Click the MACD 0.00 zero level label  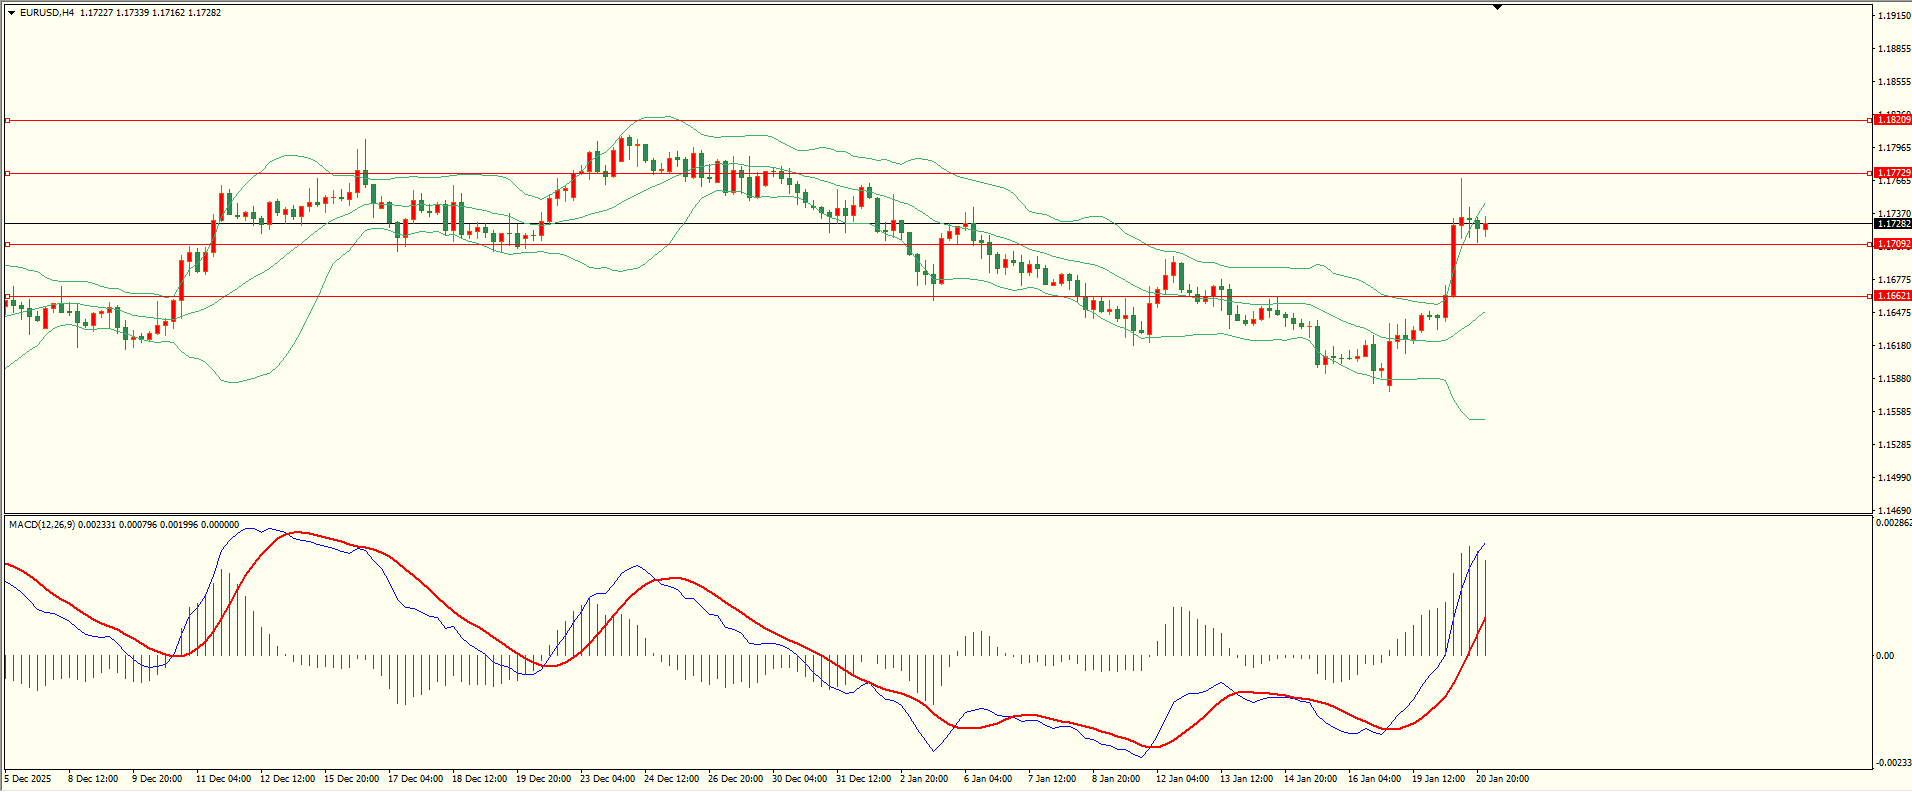pyautogui.click(x=1884, y=656)
